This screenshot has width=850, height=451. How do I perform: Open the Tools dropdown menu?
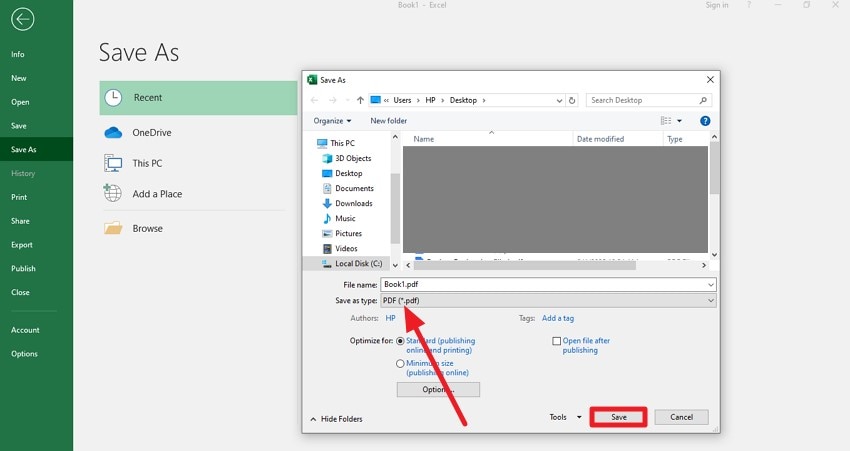[x=565, y=417]
